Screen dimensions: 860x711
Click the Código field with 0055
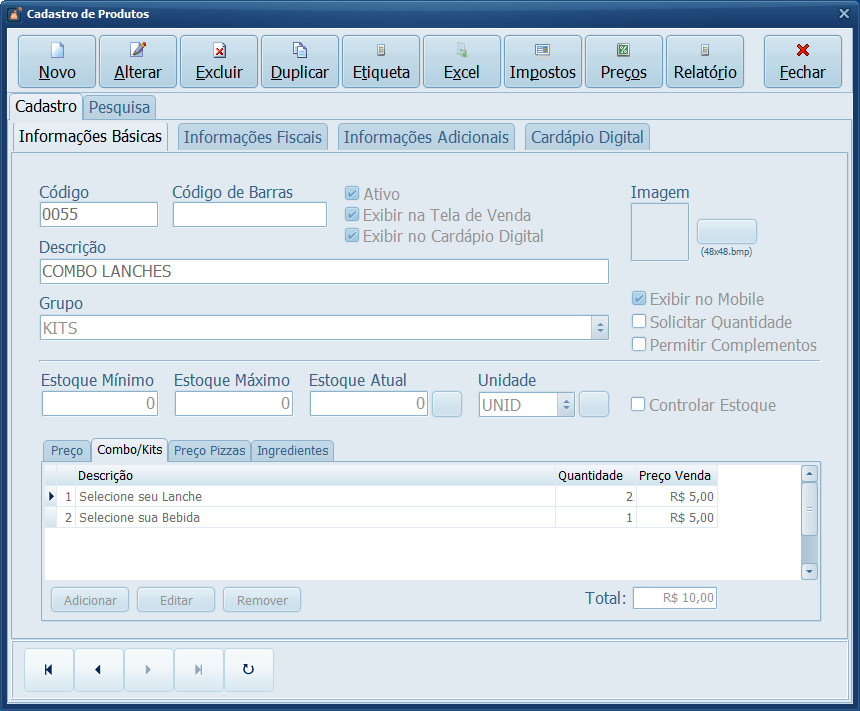click(99, 215)
